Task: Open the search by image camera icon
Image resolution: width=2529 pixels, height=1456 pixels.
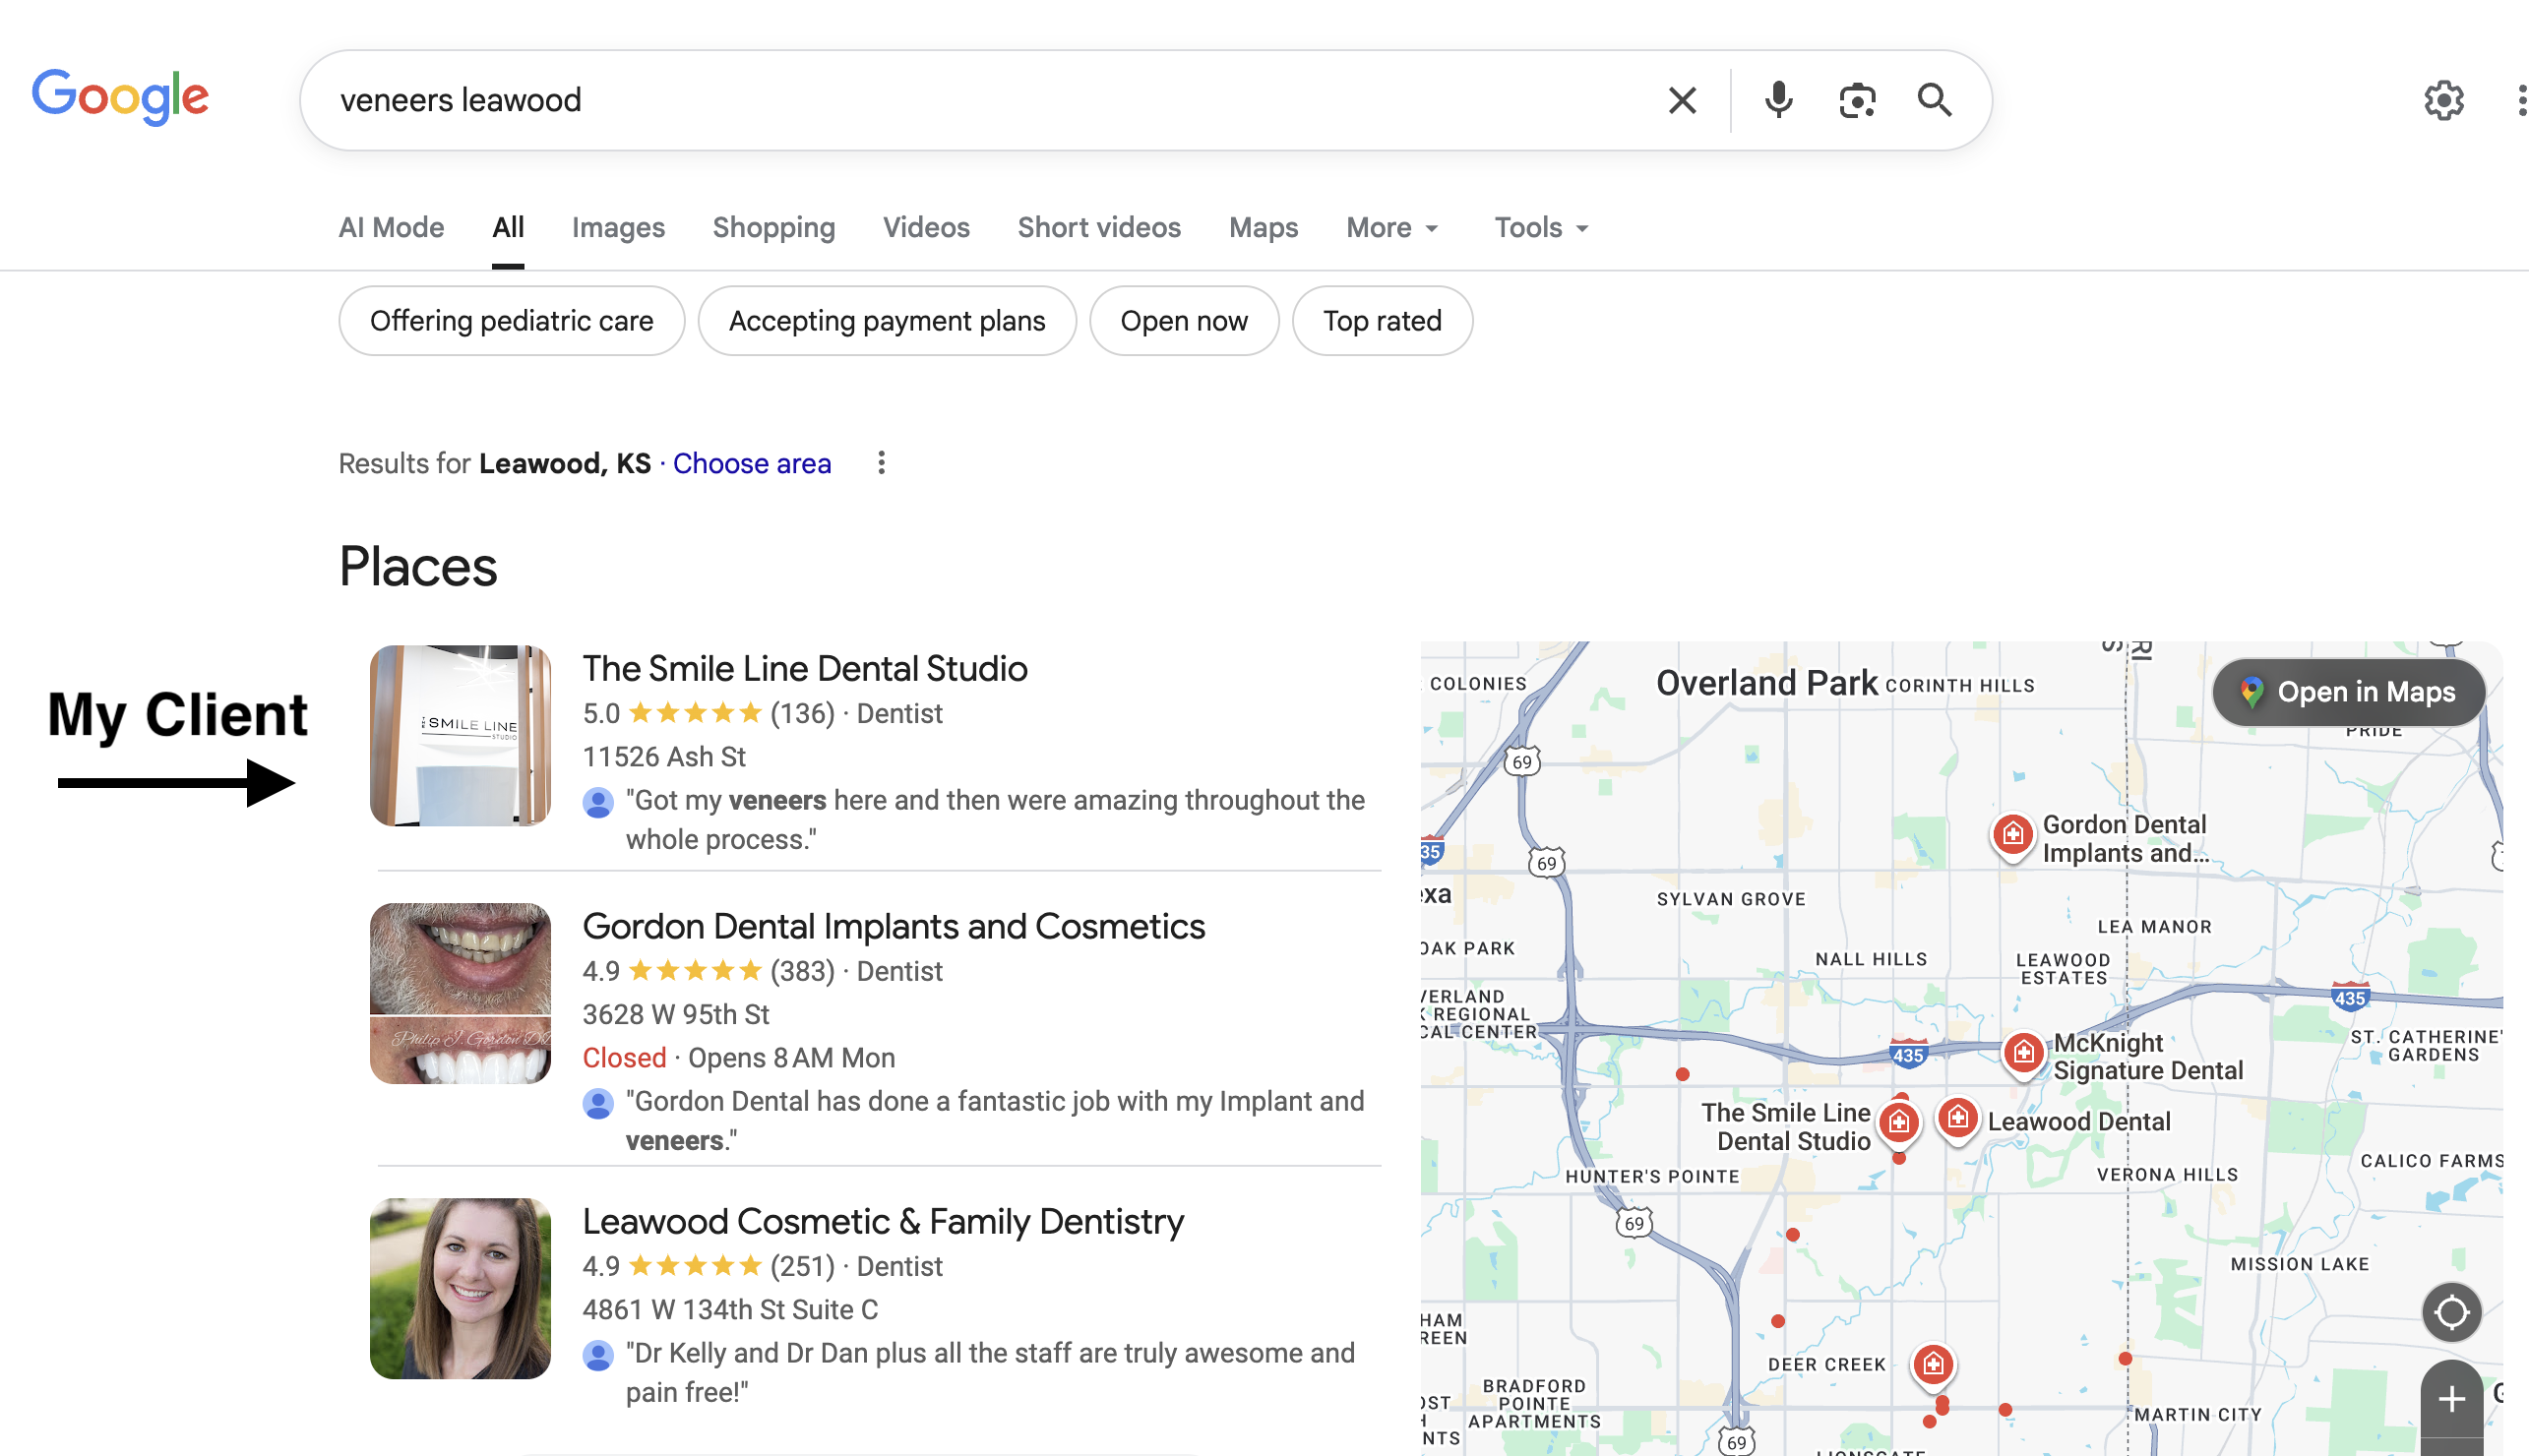Action: click(1857, 100)
